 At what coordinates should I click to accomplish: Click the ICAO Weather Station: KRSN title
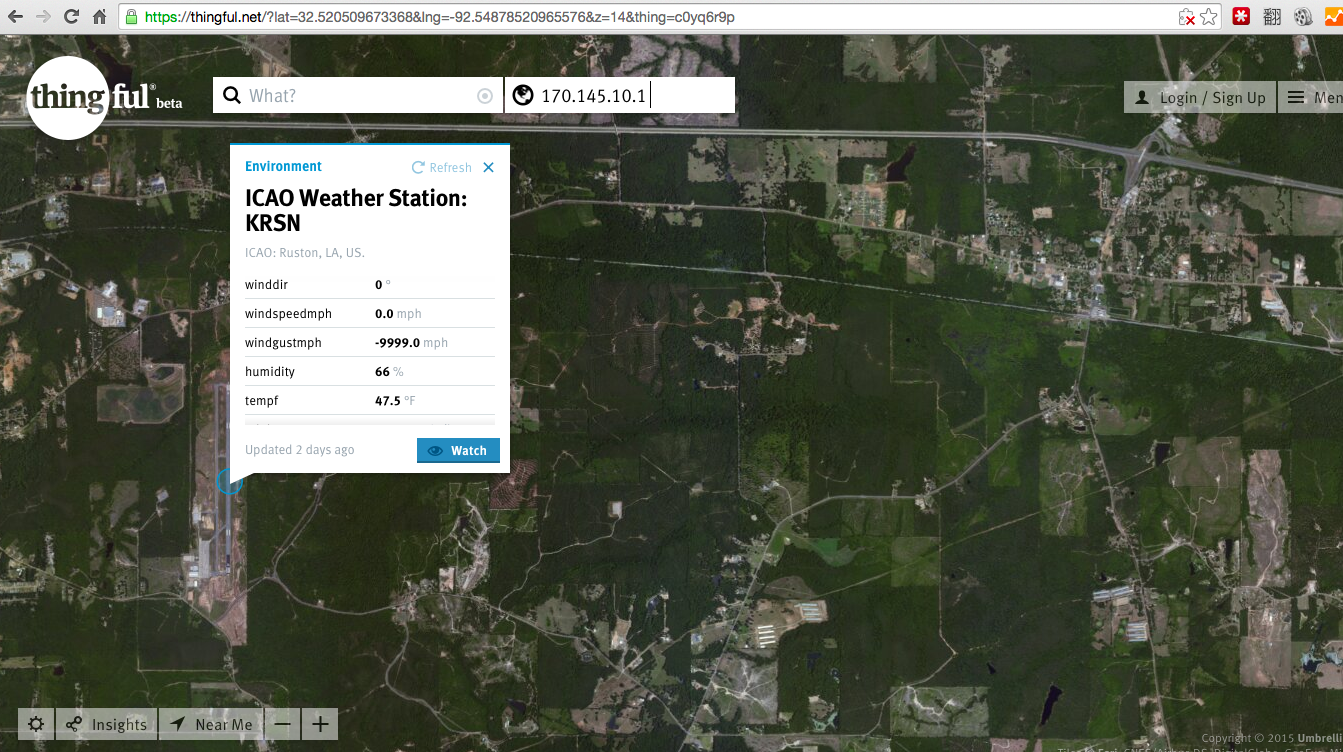point(356,210)
